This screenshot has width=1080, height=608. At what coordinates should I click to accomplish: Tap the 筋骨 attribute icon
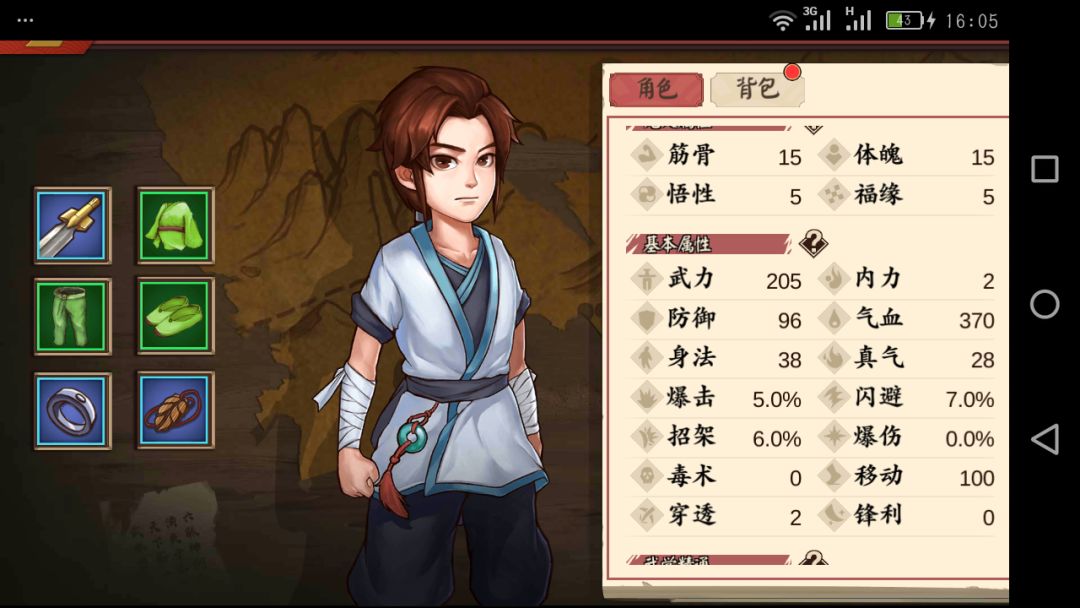tap(647, 154)
